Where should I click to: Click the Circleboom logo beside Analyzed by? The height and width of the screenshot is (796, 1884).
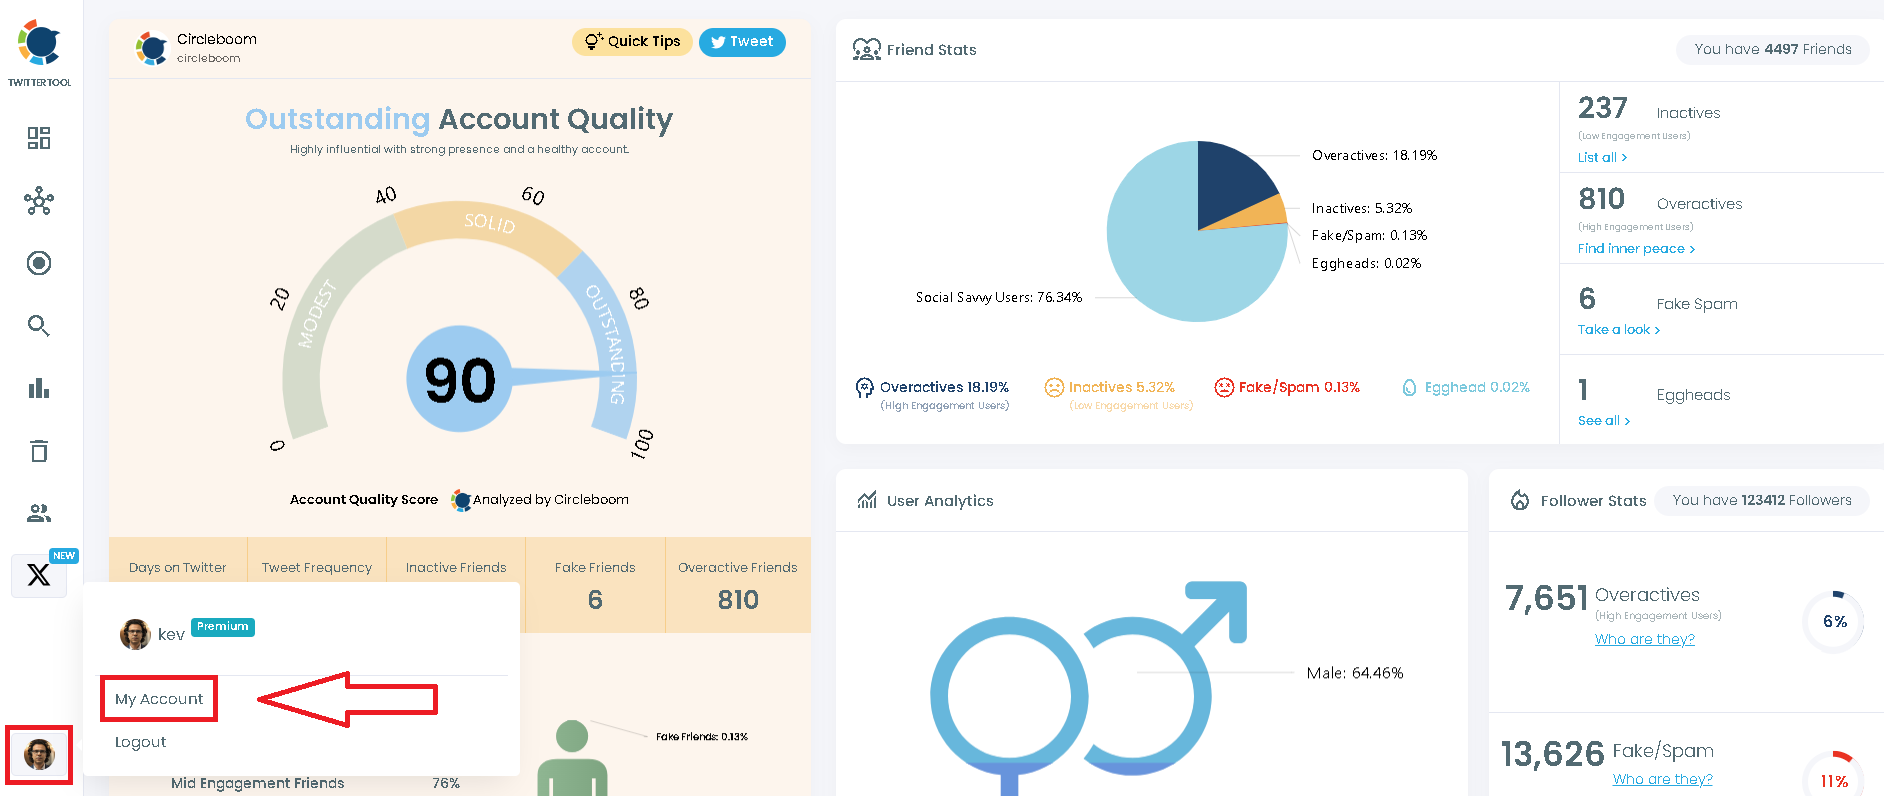461,500
